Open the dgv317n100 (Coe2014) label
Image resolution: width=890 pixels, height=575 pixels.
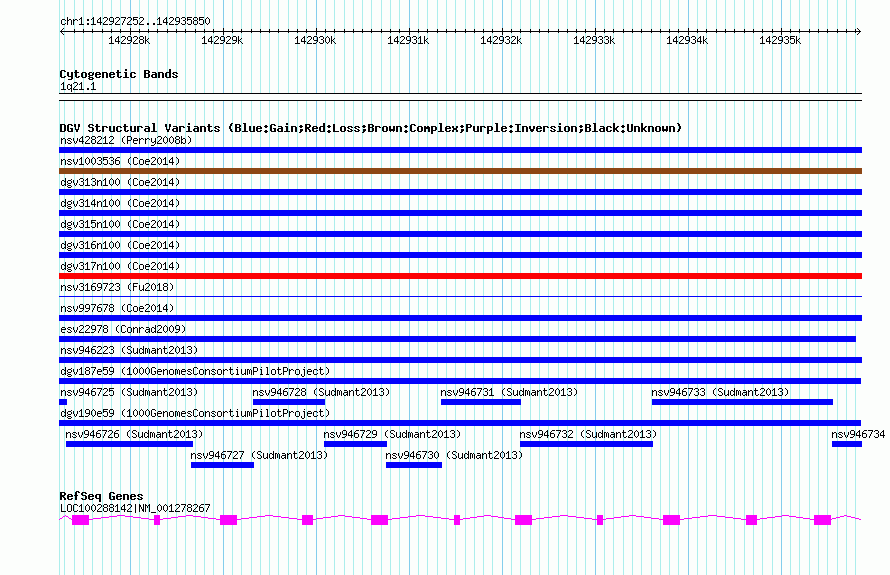(x=120, y=266)
